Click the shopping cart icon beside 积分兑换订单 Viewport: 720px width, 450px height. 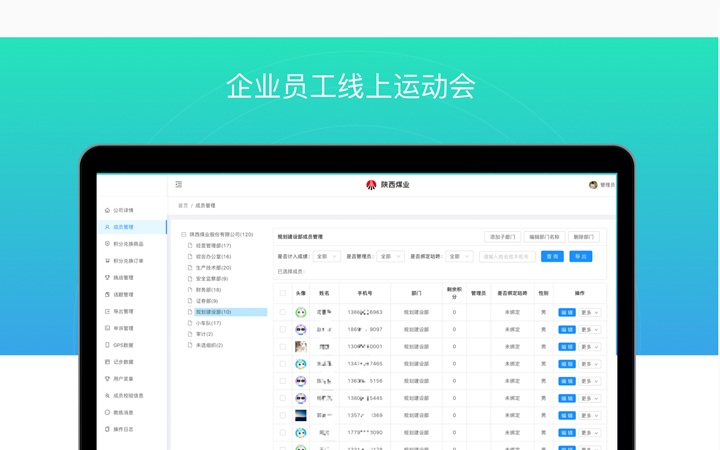(107, 261)
